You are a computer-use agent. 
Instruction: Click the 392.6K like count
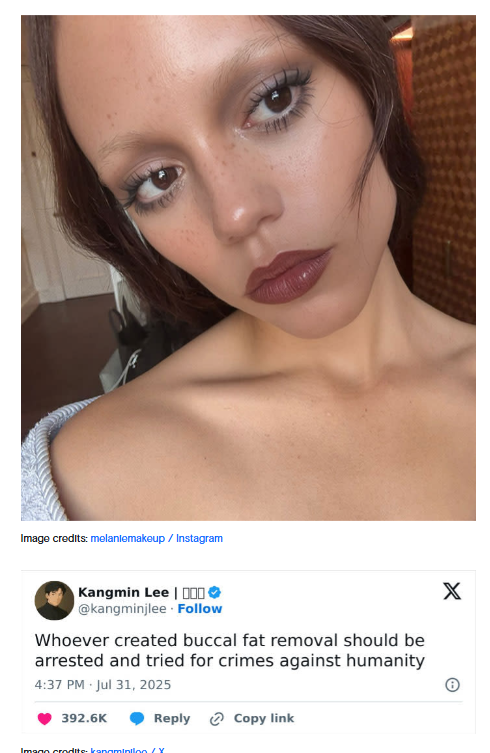[x=84, y=718]
